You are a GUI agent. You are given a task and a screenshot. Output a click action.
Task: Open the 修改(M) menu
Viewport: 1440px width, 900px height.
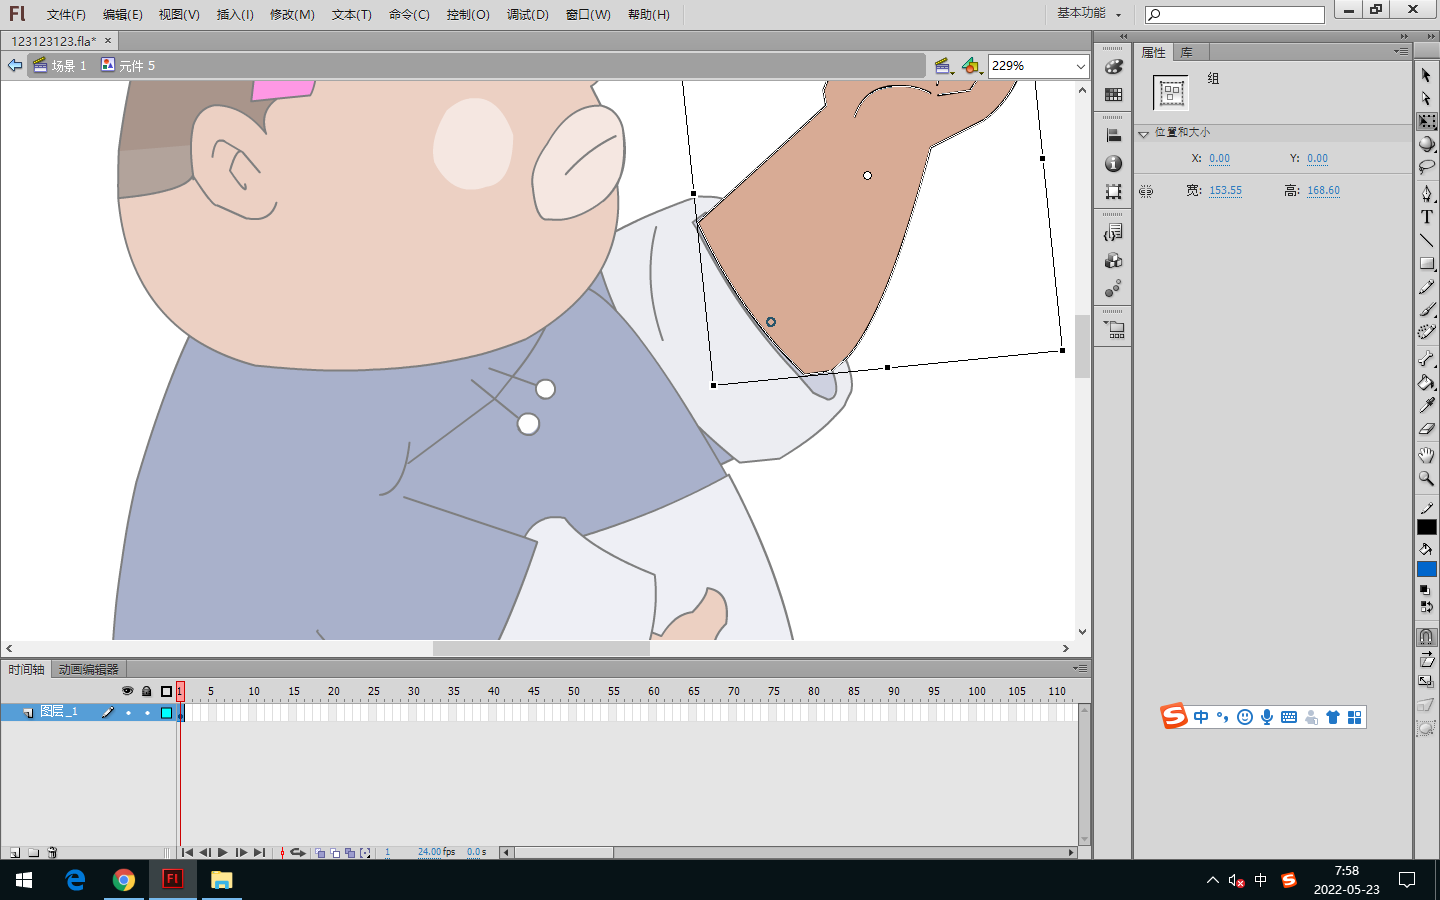click(x=292, y=14)
